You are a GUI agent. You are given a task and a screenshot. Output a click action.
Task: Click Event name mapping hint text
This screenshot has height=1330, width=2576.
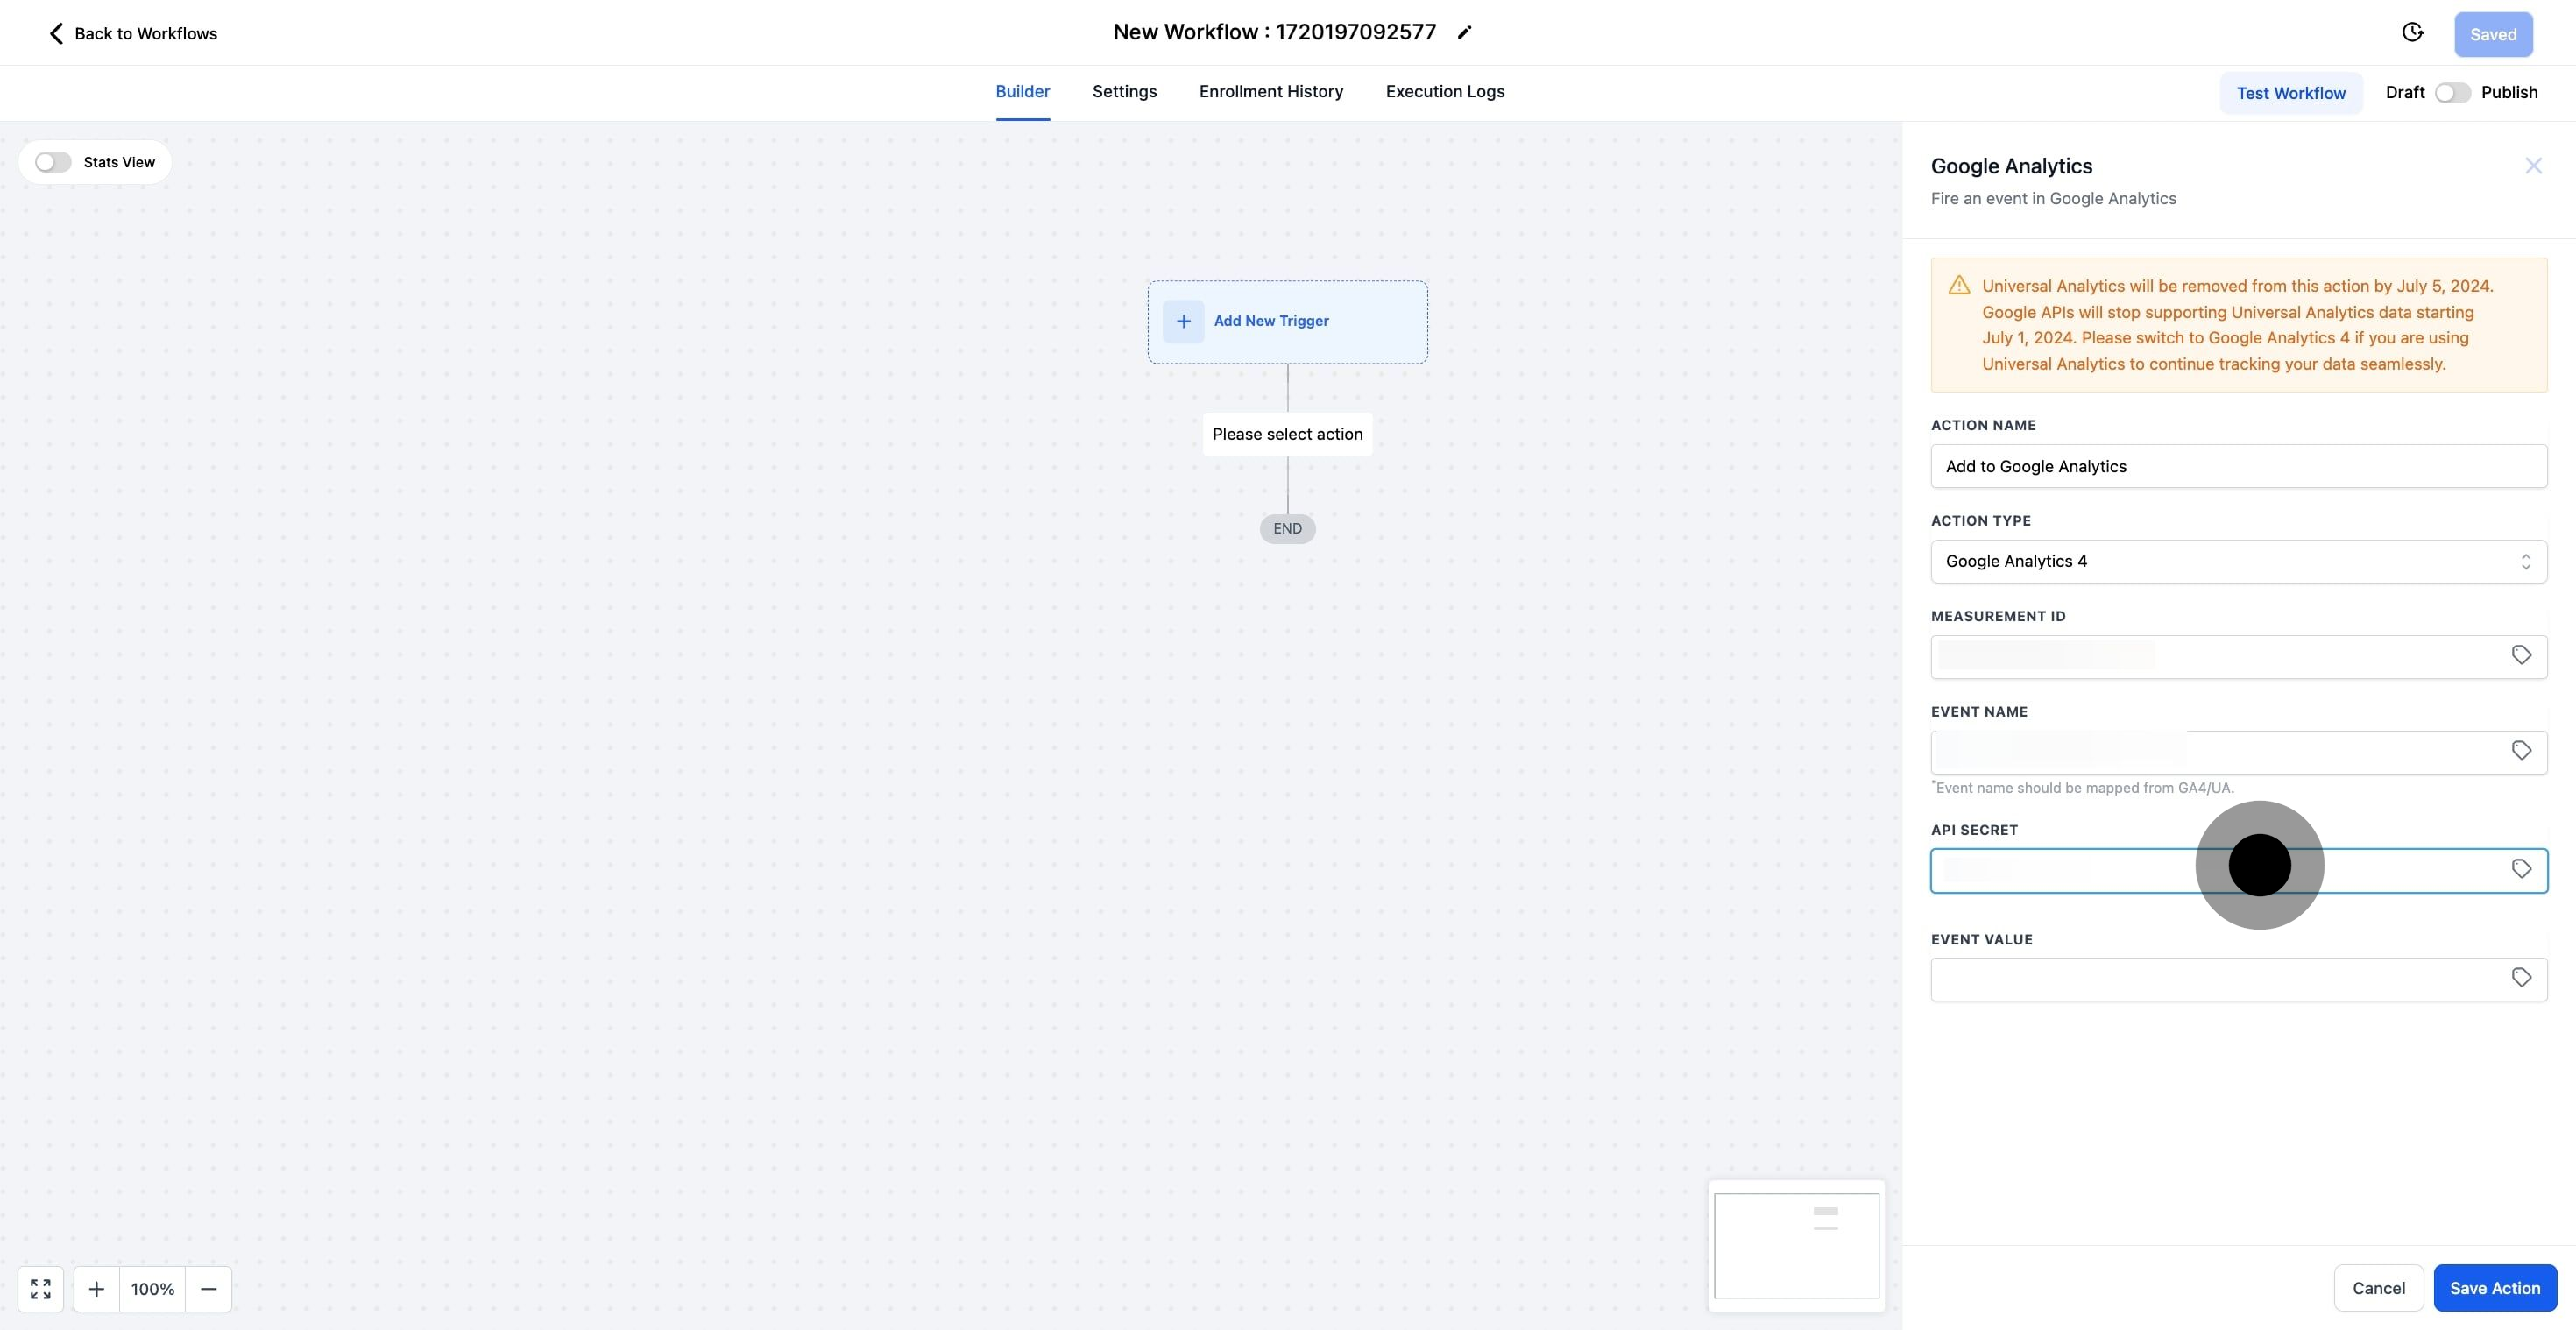pyautogui.click(x=2082, y=788)
